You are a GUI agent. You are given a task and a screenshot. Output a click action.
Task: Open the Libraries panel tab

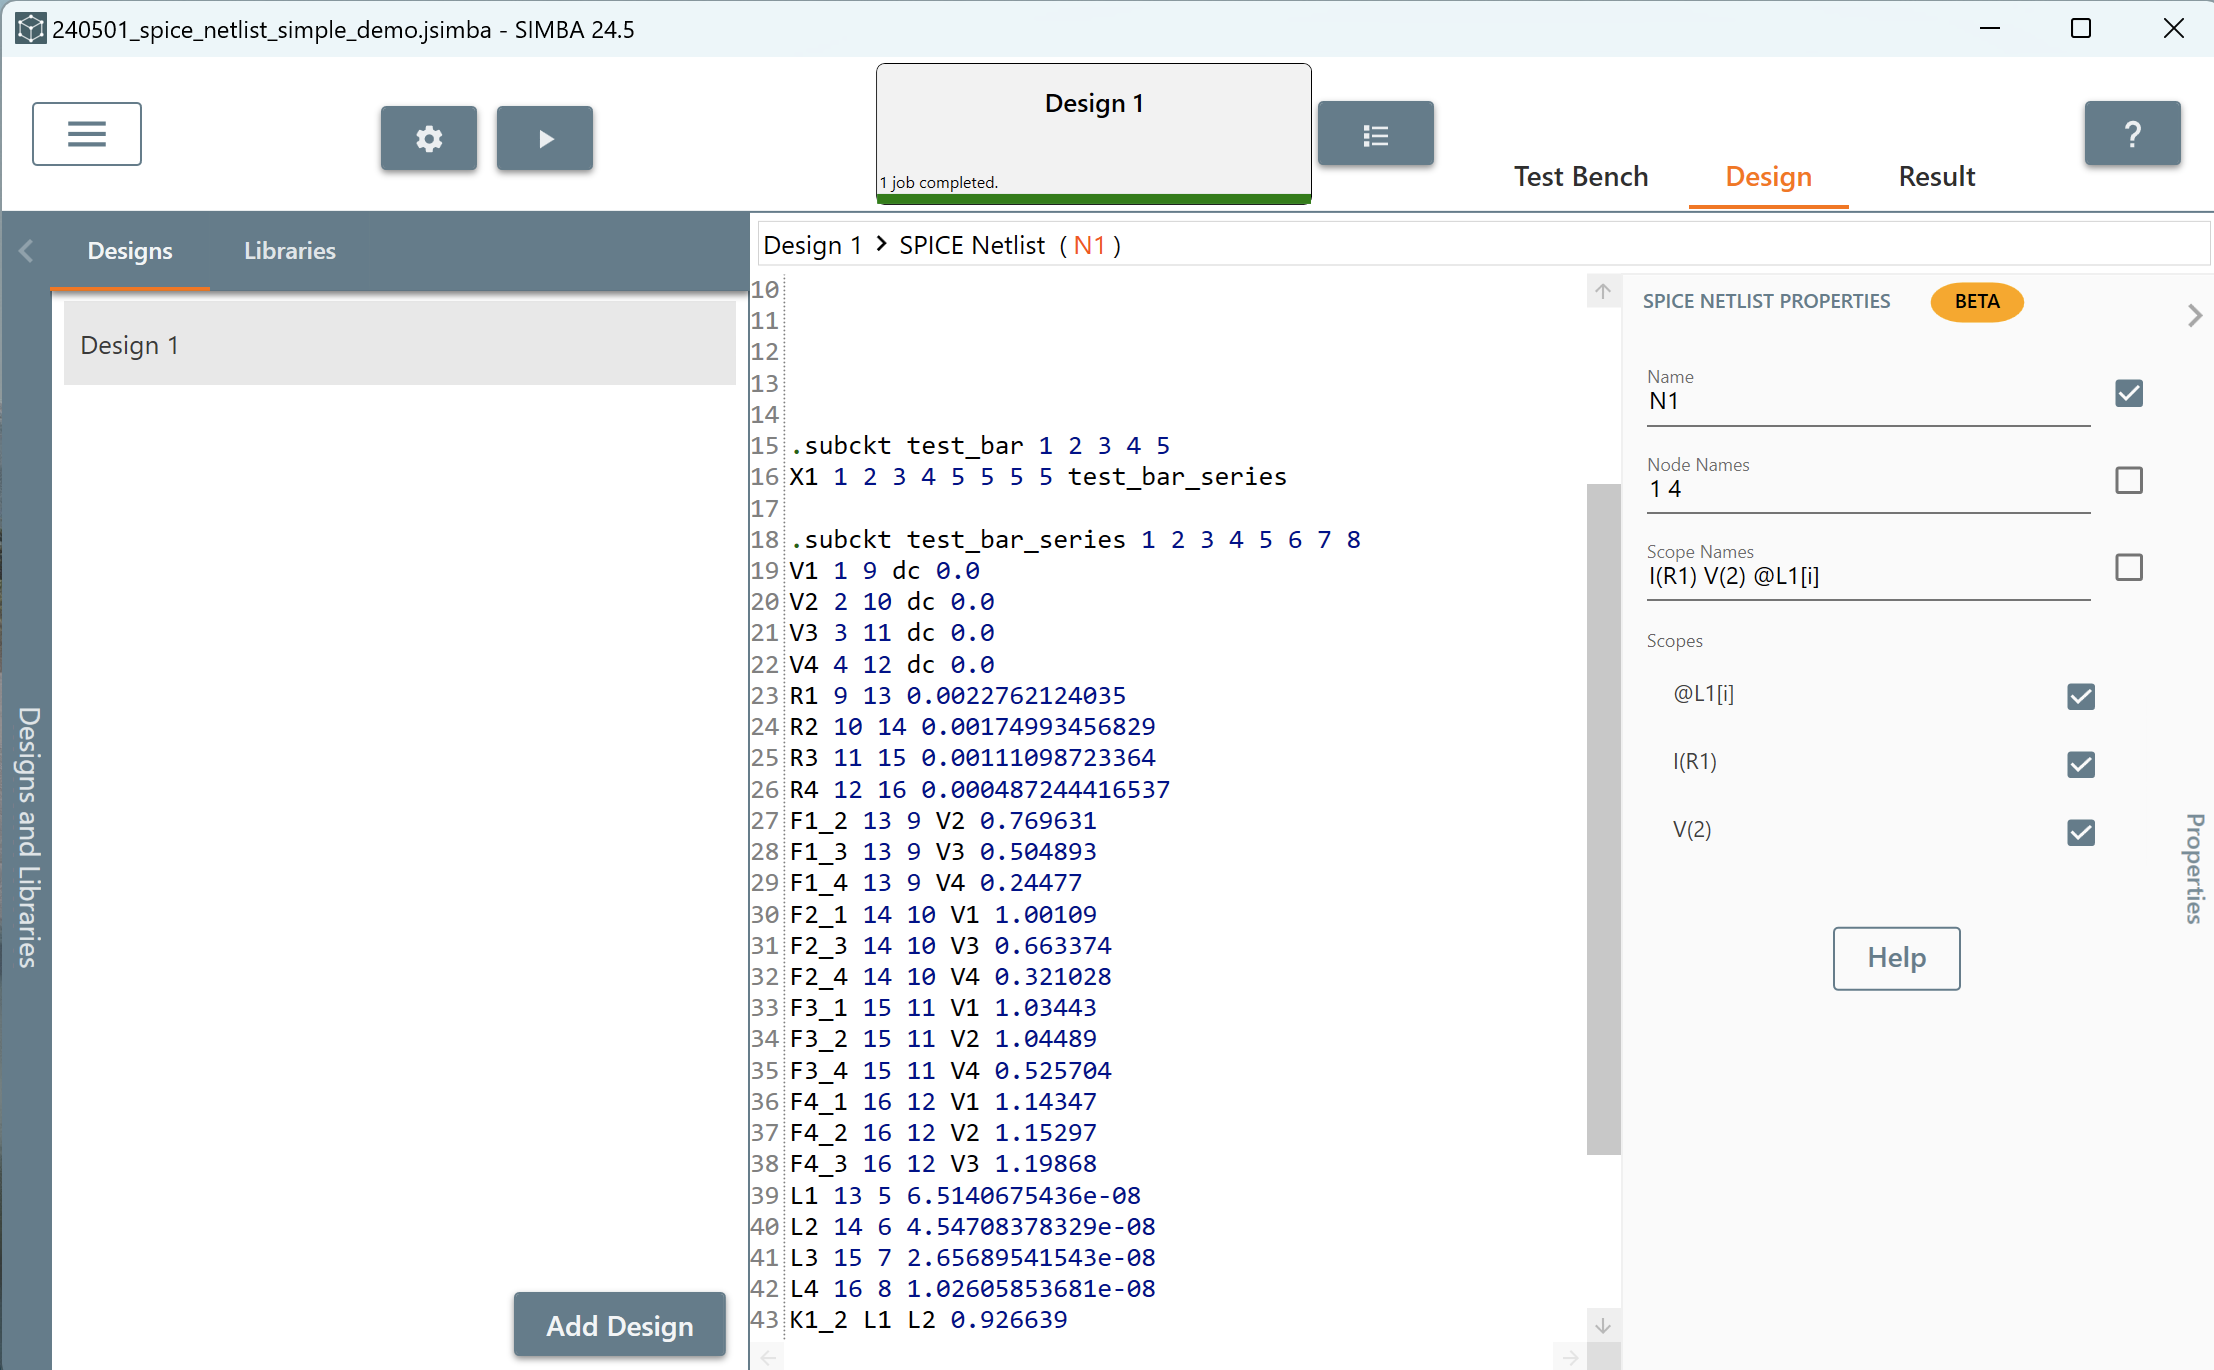pos(290,250)
